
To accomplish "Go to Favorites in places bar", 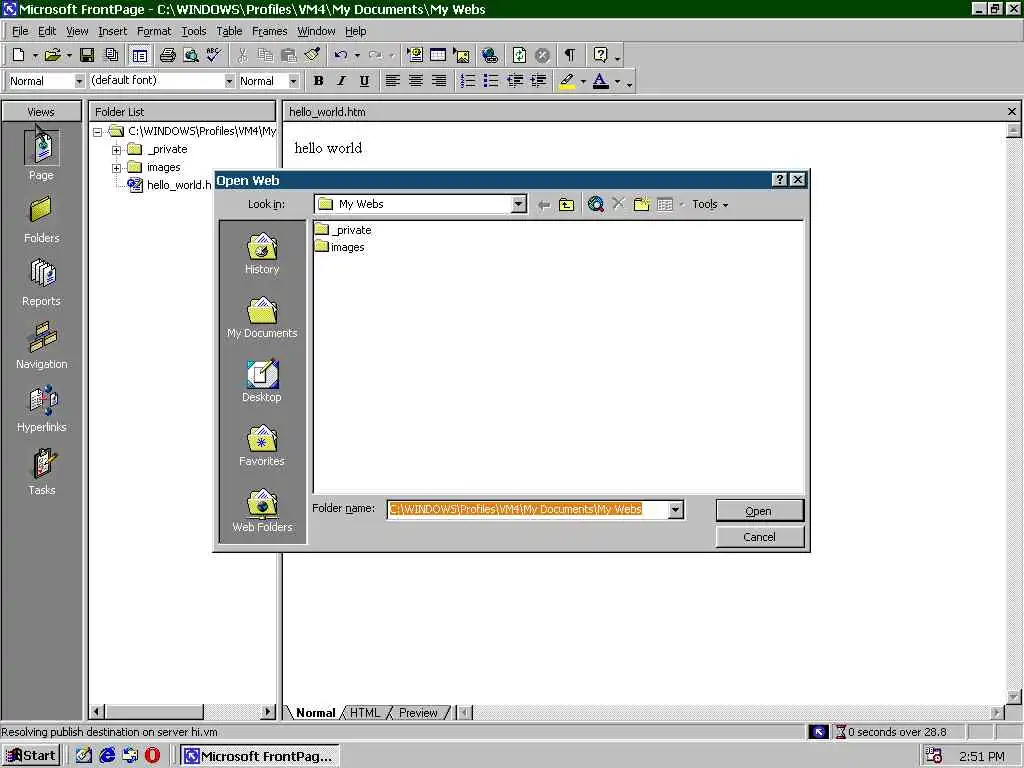I will click(262, 445).
